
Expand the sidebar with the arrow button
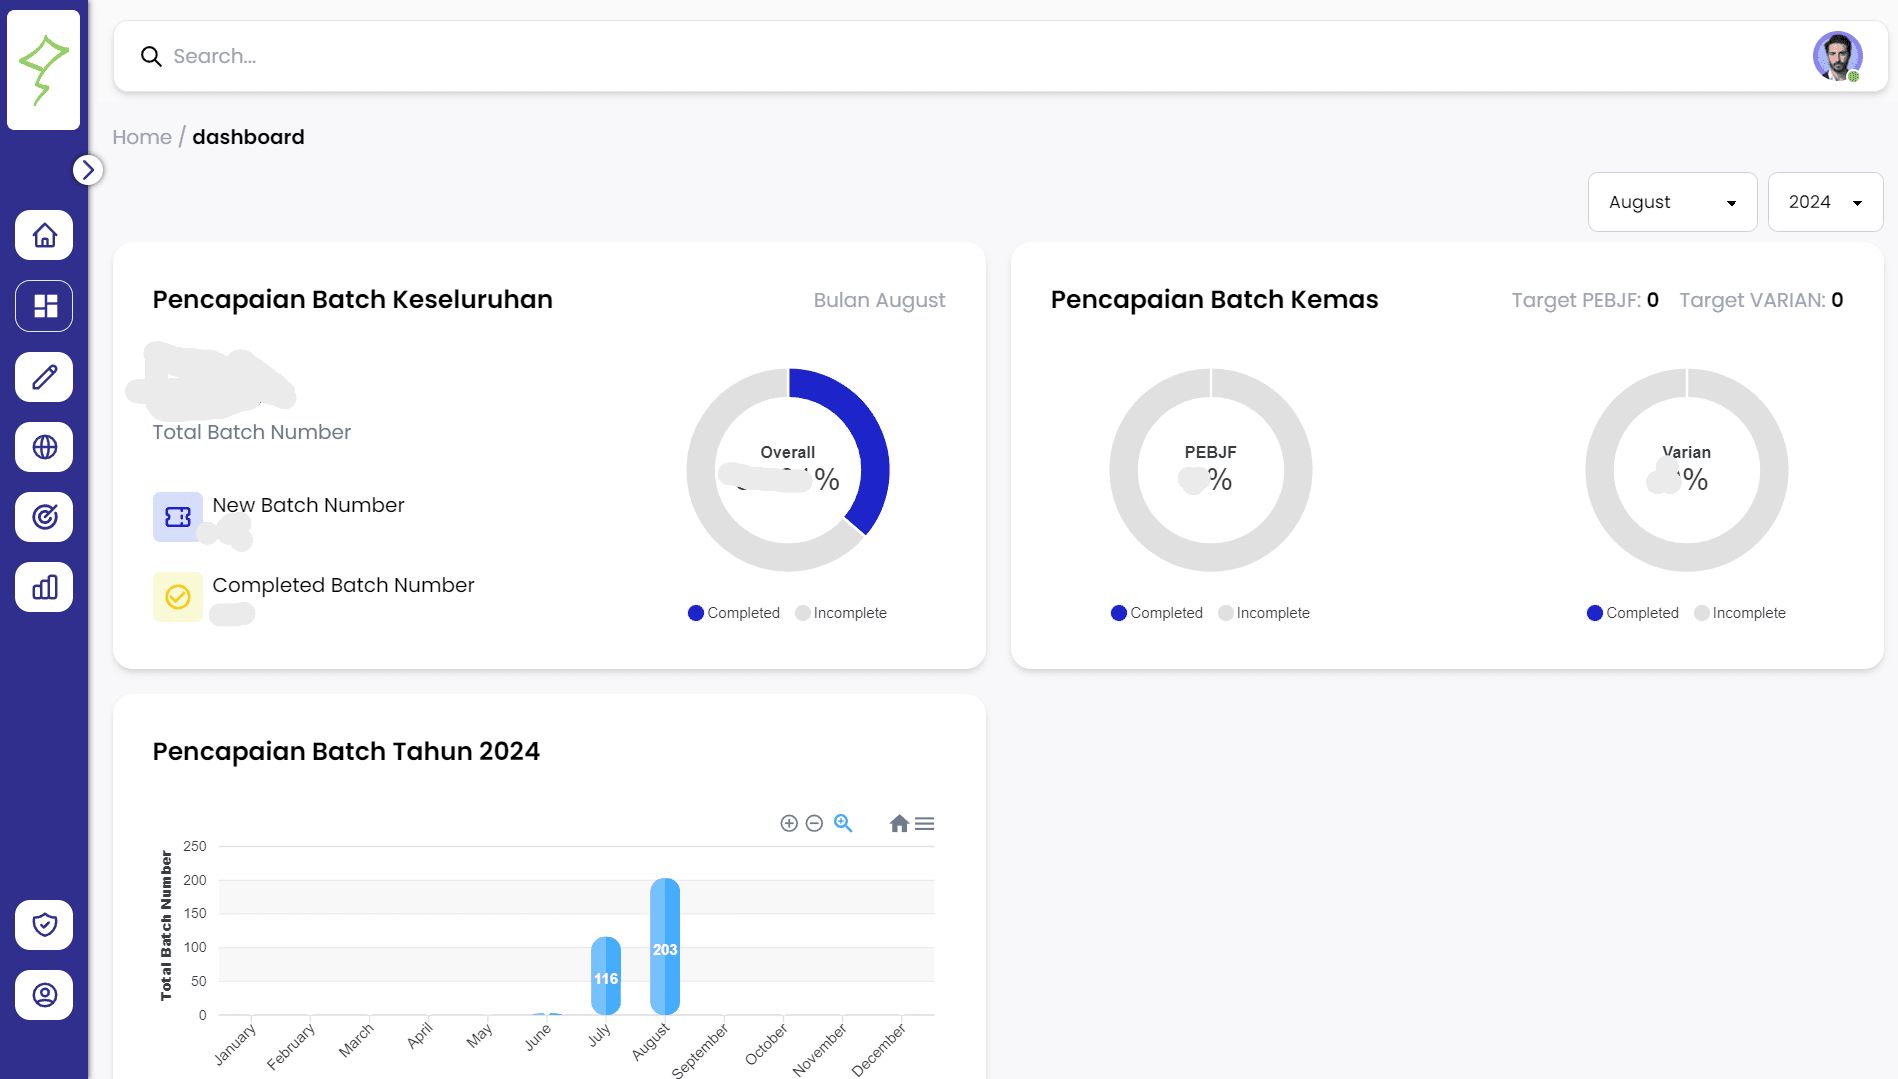[x=88, y=170]
